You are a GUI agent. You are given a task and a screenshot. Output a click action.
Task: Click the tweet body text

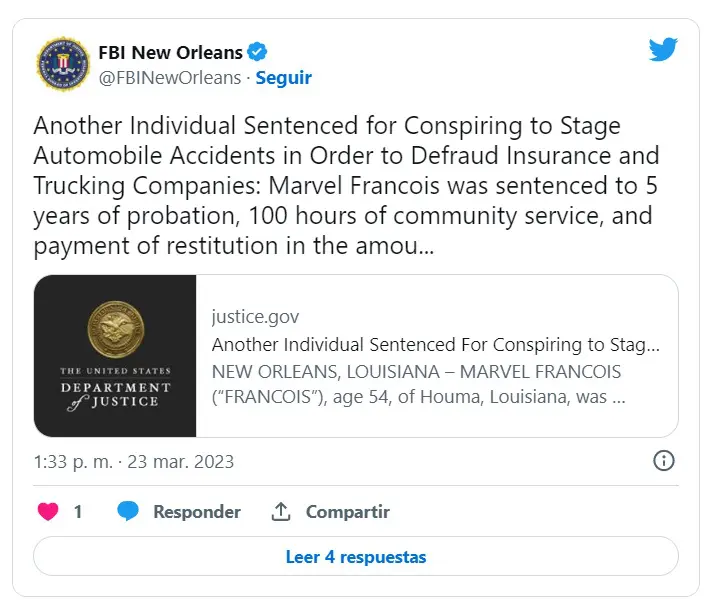point(346,186)
